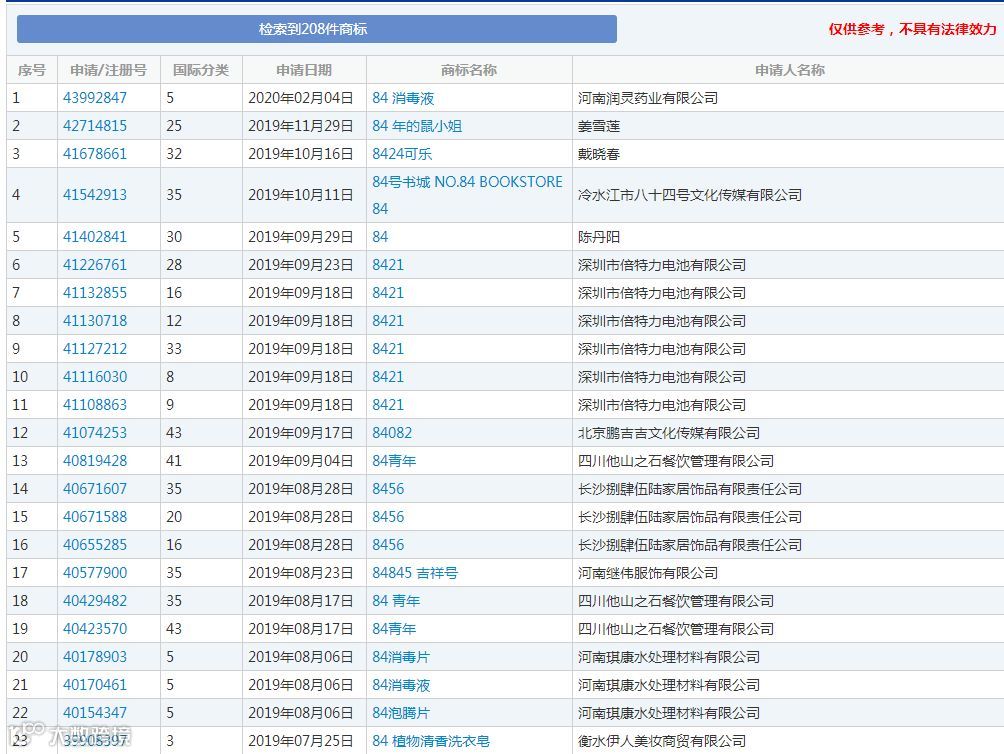Screen dimensions: 1004x754
Task: Click the 国际分类 column header
Action: pyautogui.click(x=201, y=70)
